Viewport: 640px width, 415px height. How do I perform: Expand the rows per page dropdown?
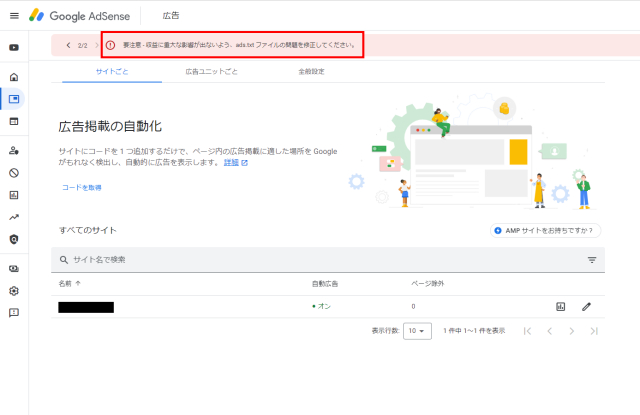coord(417,330)
